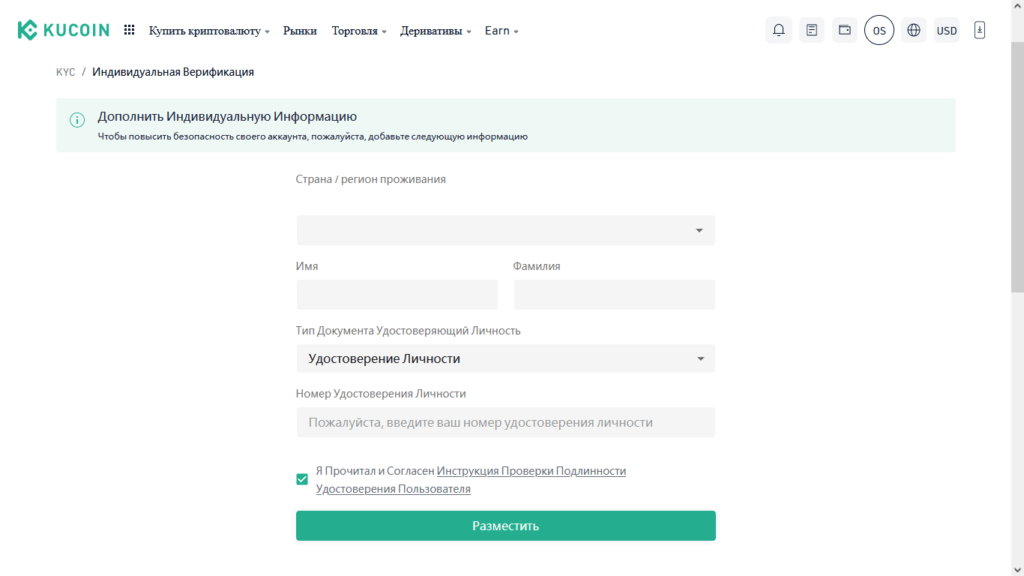1024x576 pixels.
Task: Open the wallet assets icon
Action: pos(845,30)
